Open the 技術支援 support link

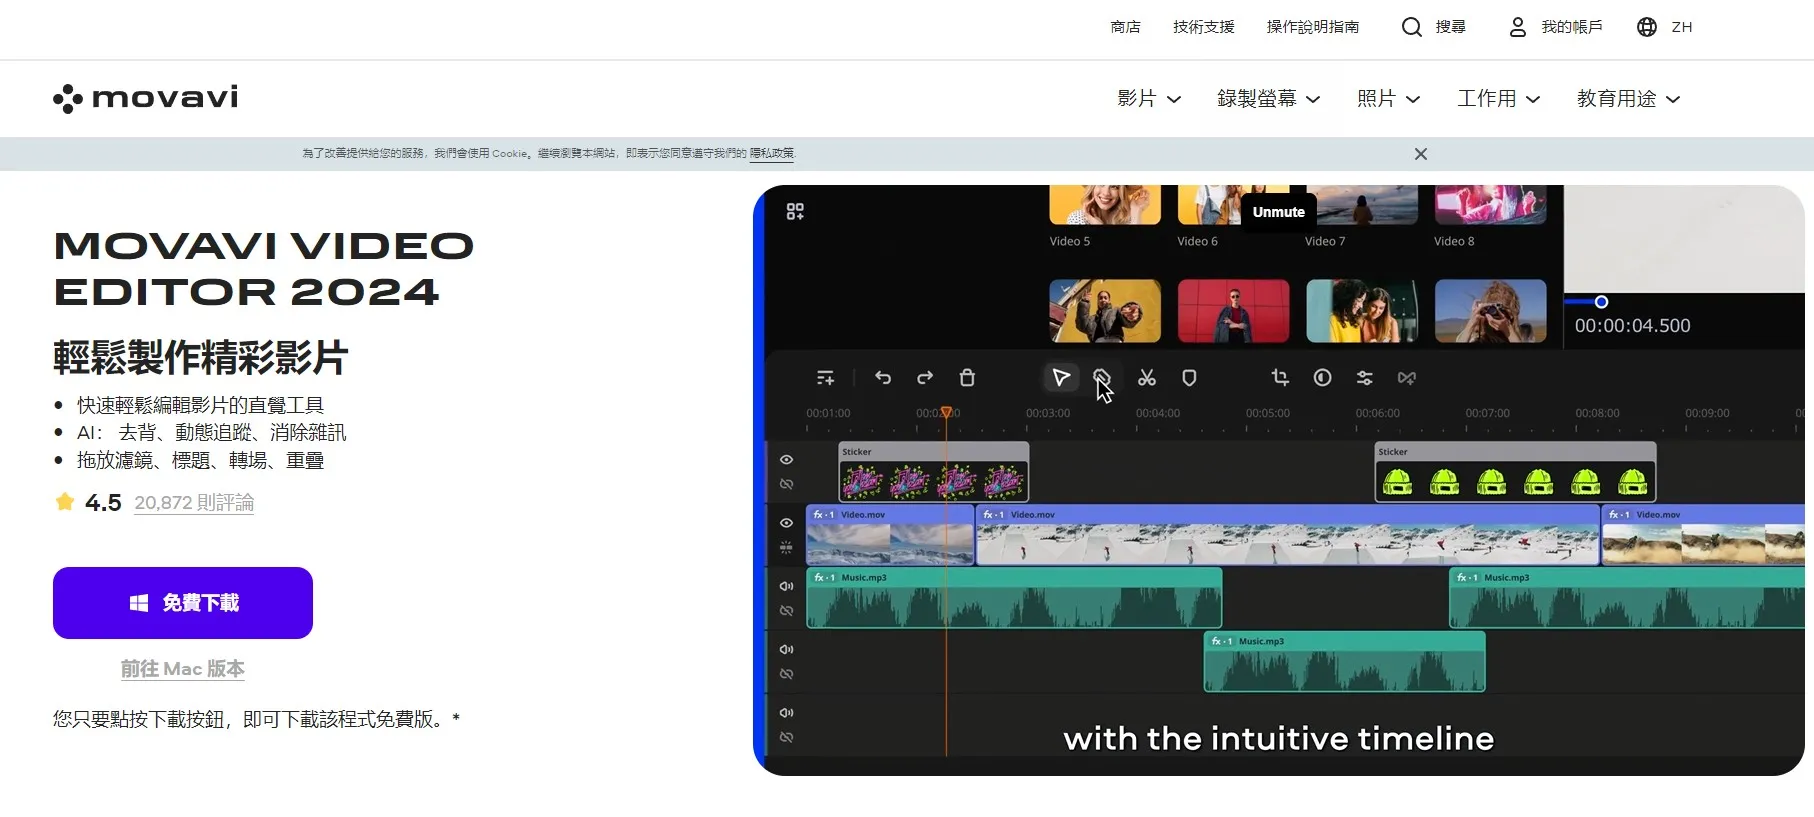tap(1204, 27)
